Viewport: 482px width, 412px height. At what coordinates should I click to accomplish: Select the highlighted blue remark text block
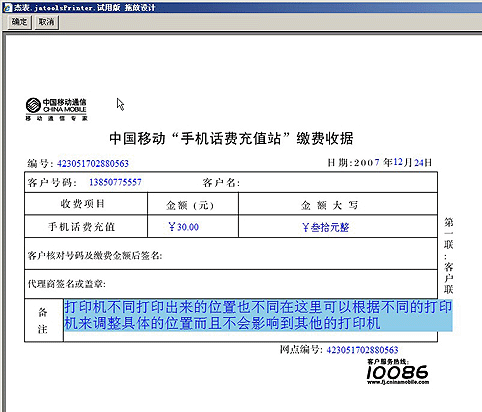tap(258, 315)
